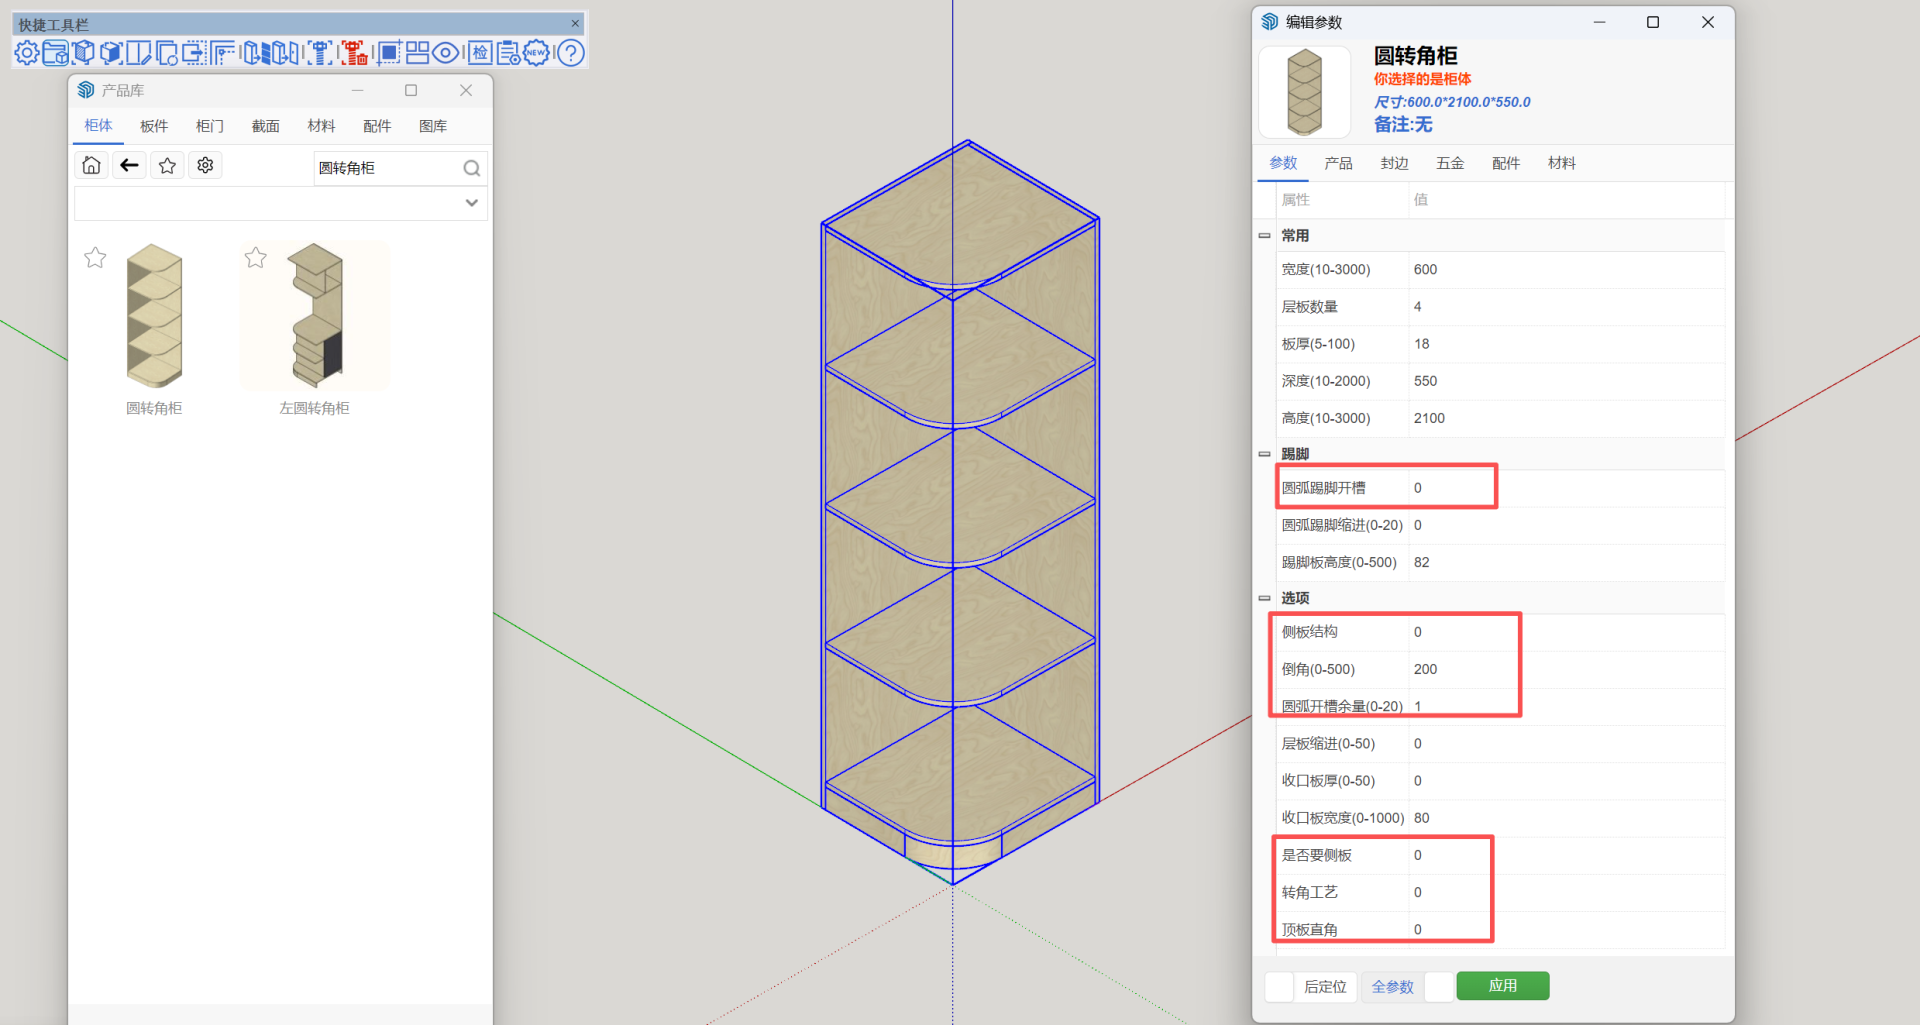Click the red screw delete icon
1920x1025 pixels.
[354, 53]
